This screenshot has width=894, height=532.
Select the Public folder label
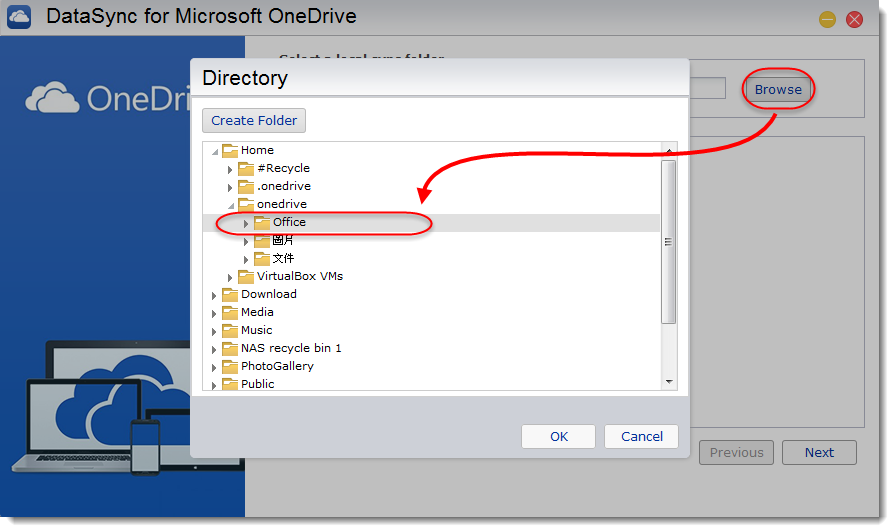pos(258,384)
